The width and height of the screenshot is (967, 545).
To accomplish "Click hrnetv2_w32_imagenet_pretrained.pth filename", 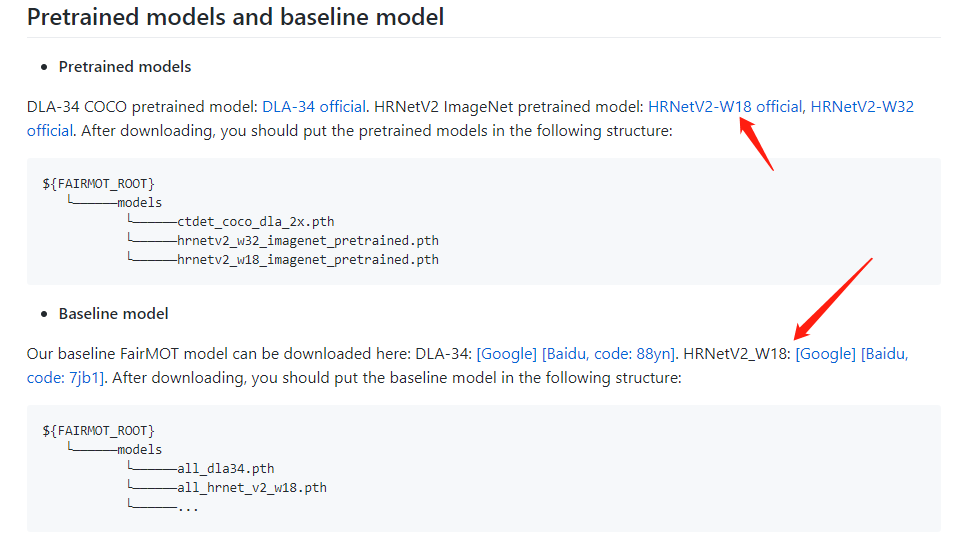I will 307,241.
